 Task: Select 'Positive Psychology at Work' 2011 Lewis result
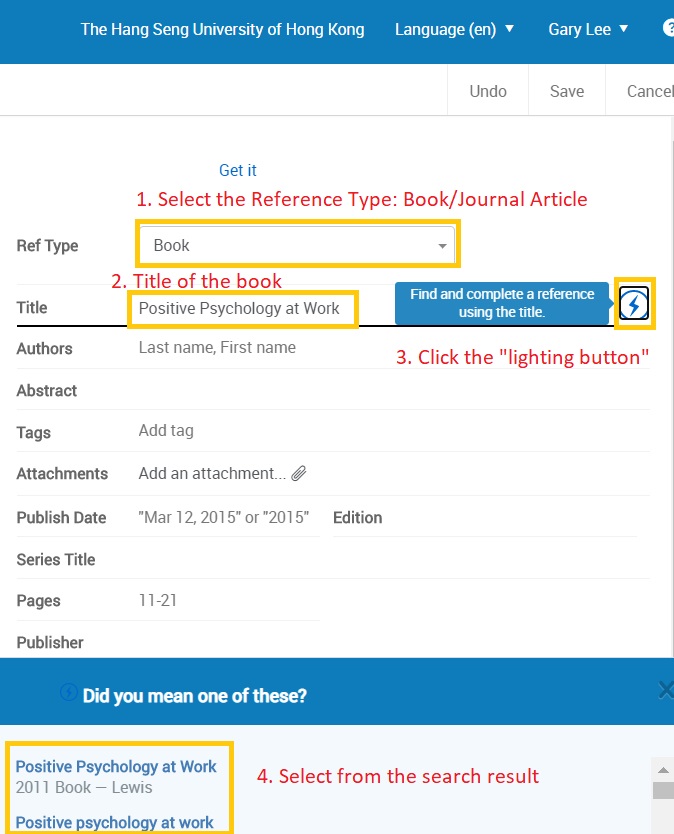point(116,766)
